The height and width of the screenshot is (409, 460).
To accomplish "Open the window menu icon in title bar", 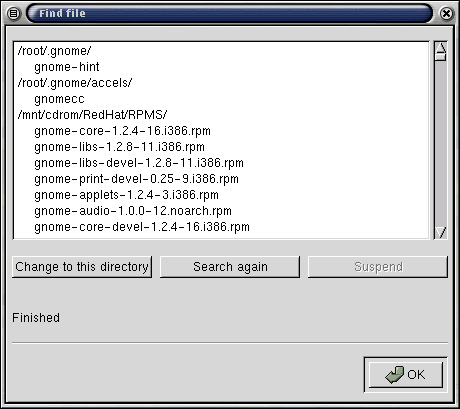I will (x=14, y=14).
